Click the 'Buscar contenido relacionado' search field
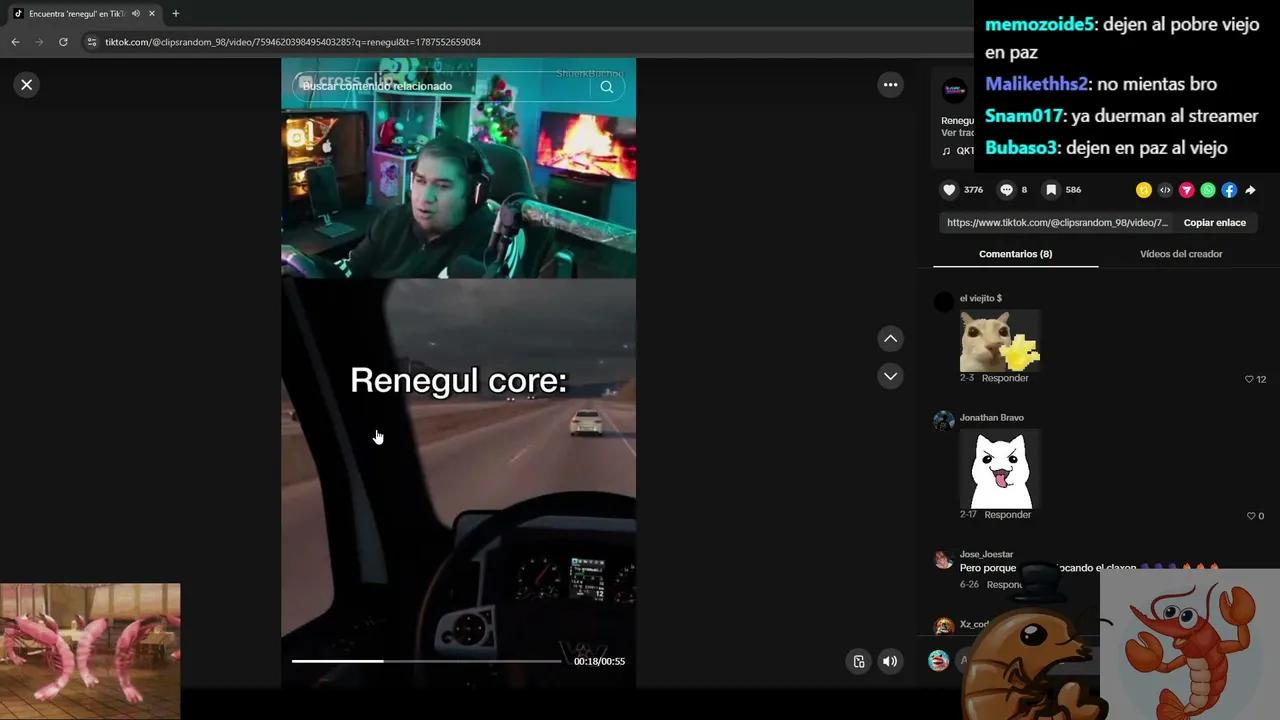This screenshot has width=1280, height=720. 446,86
